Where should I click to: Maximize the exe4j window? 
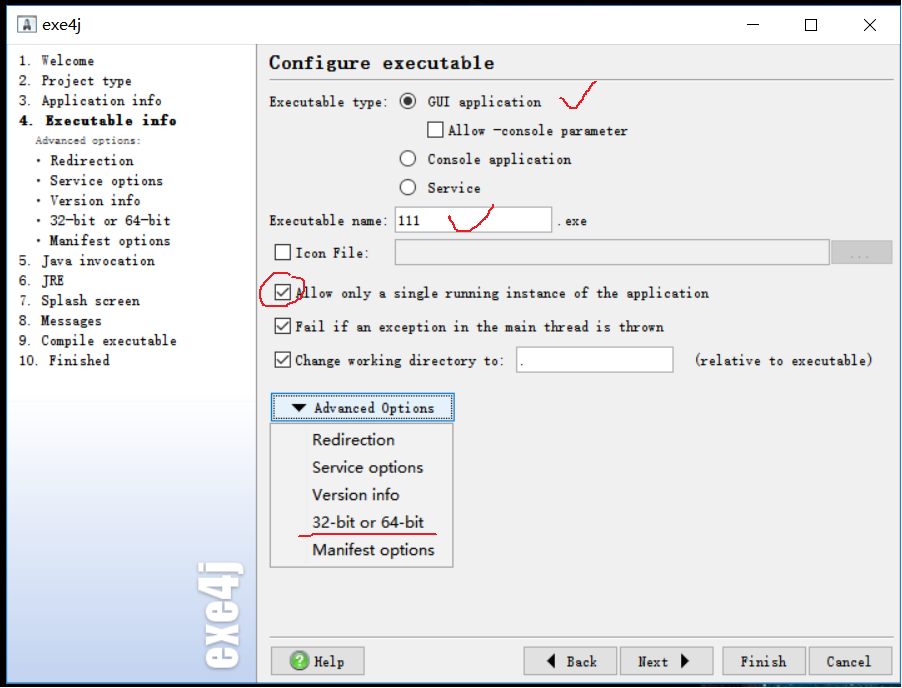[811, 25]
